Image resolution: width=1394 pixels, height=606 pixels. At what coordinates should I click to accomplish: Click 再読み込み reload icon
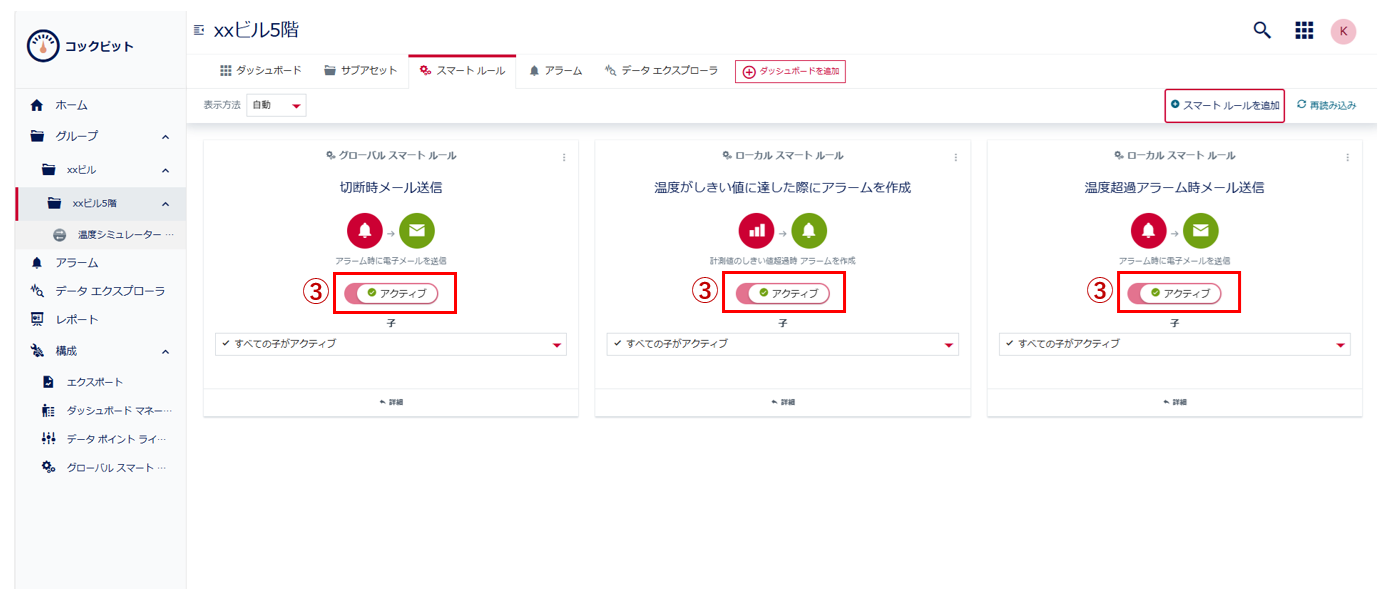click(1301, 105)
